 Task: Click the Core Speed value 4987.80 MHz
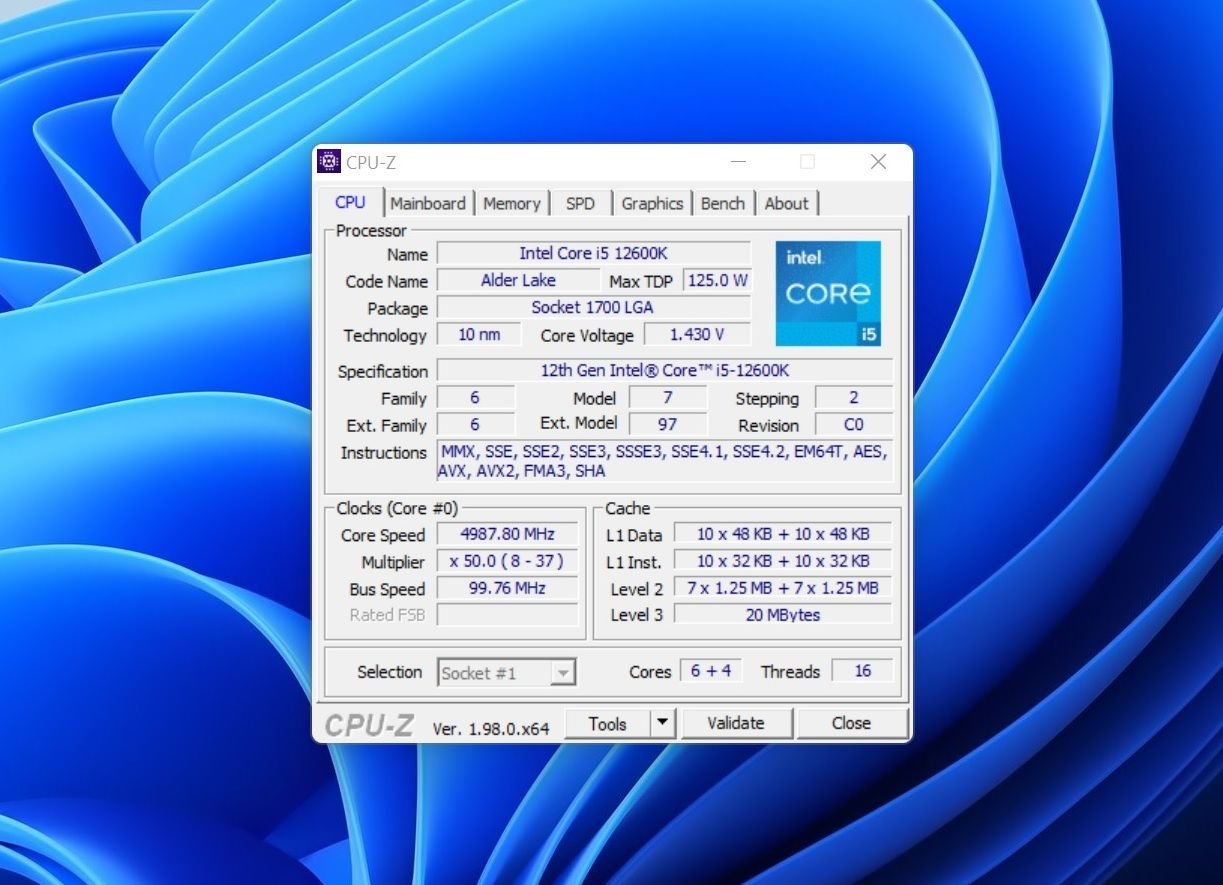[x=508, y=534]
